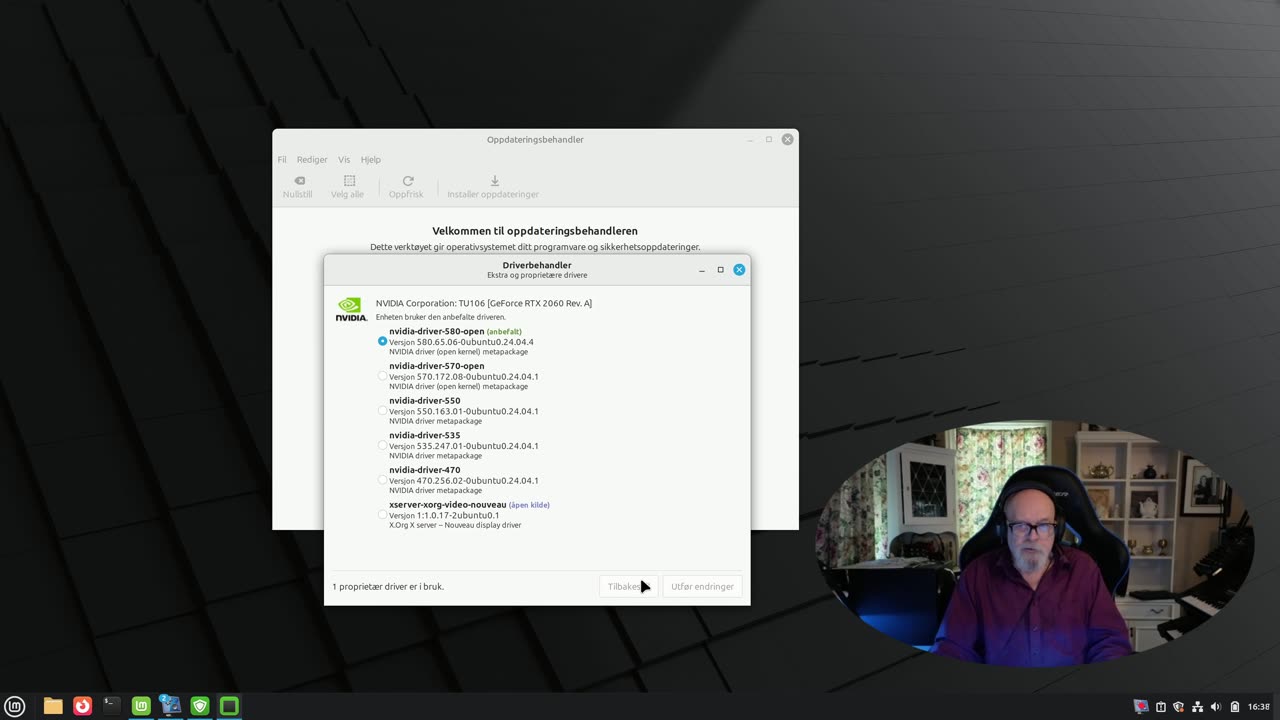Open the Vis menu
Image resolution: width=1280 pixels, height=720 pixels.
coord(344,159)
